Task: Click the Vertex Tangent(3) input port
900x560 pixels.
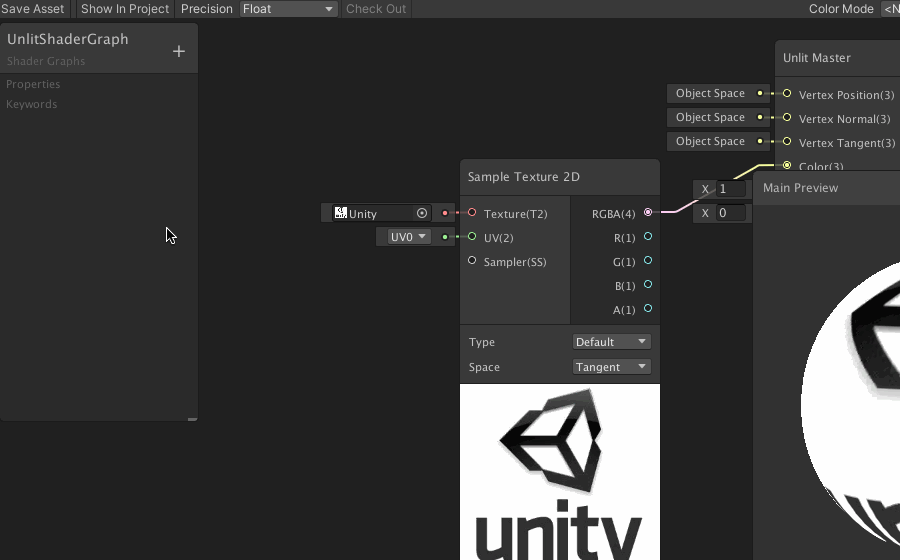Action: [787, 141]
